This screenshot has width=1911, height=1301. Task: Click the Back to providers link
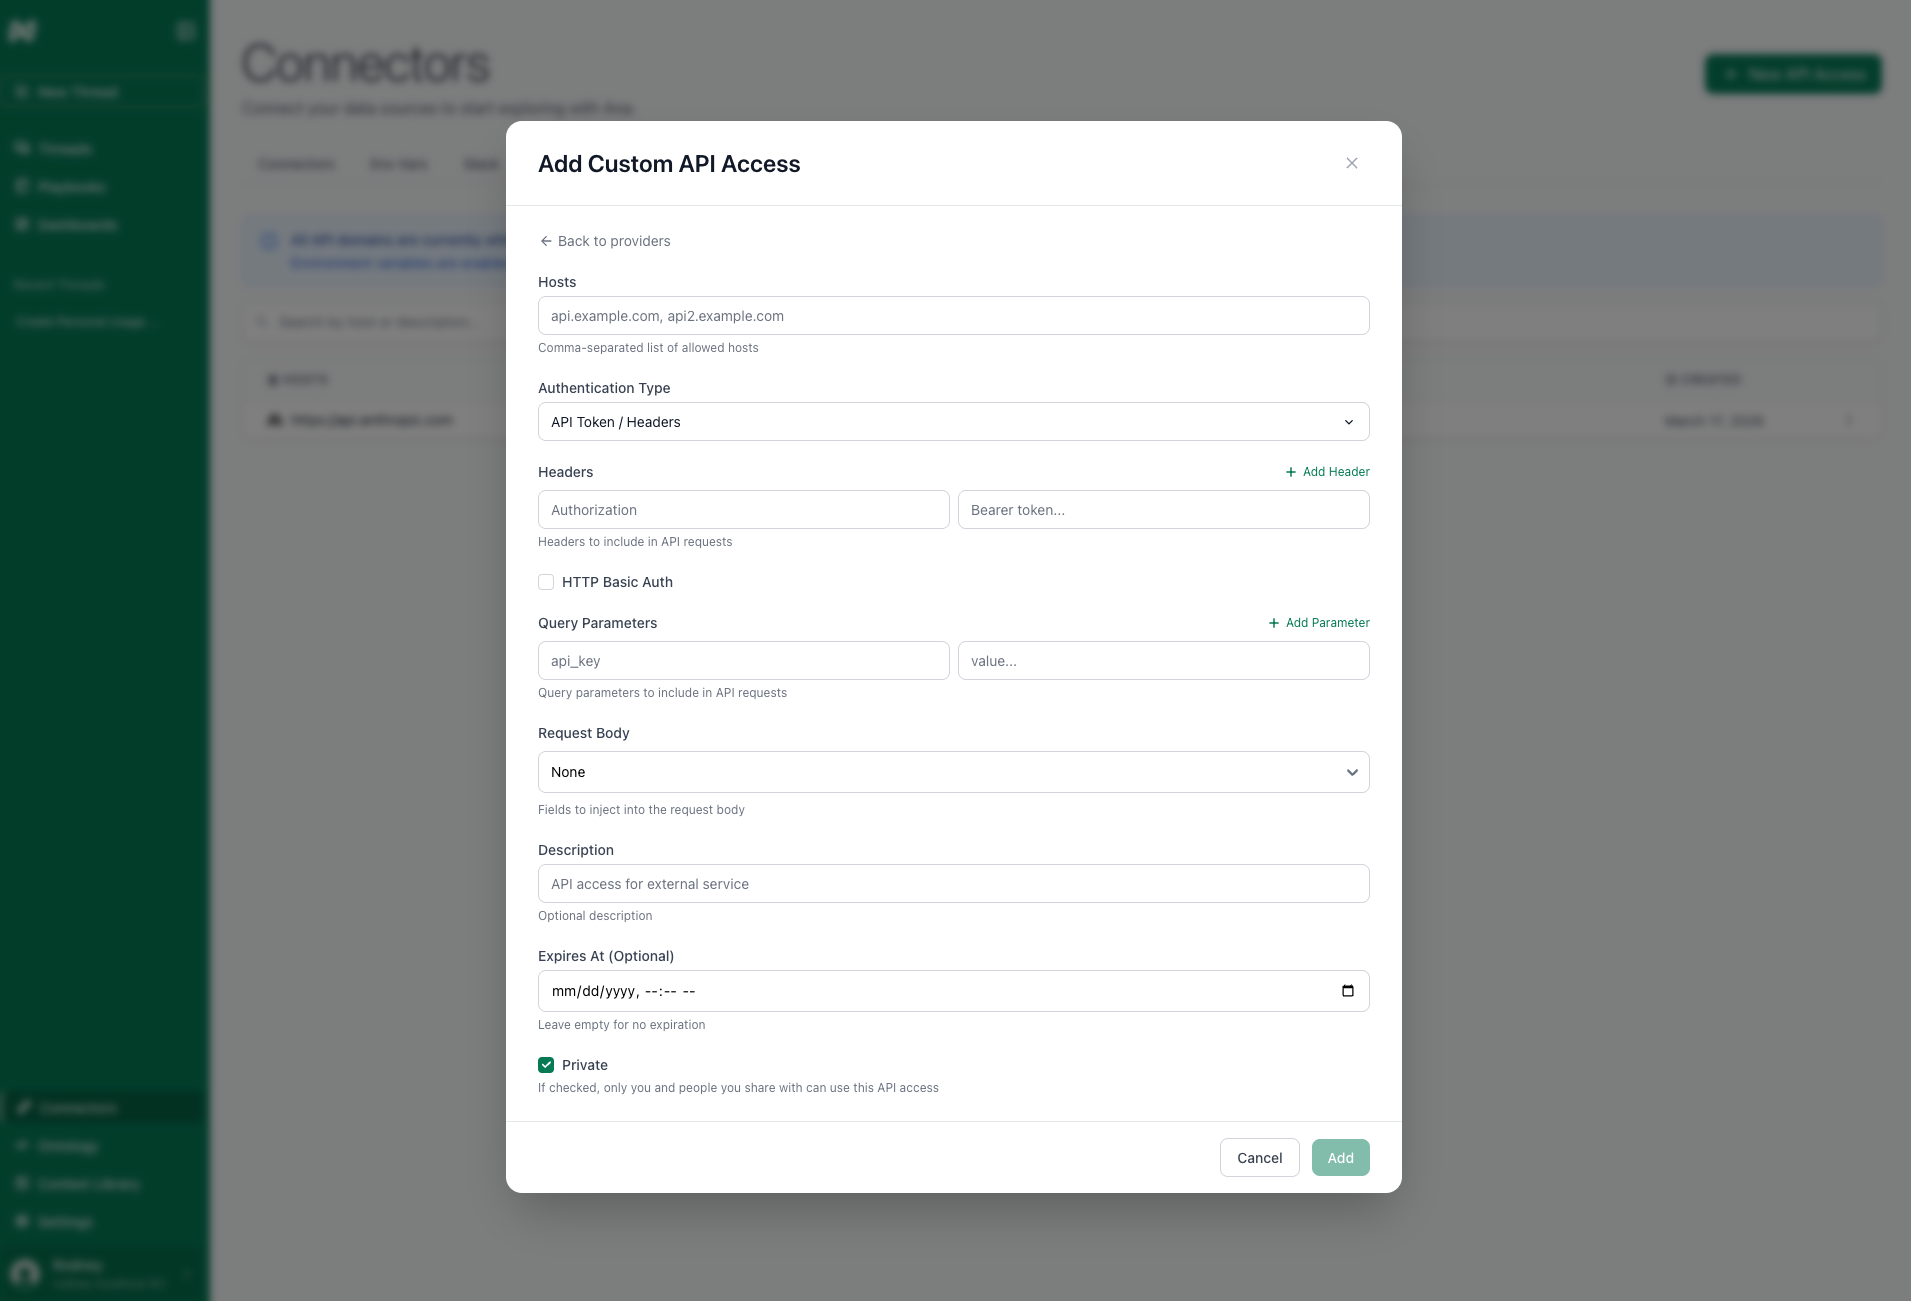(615, 241)
